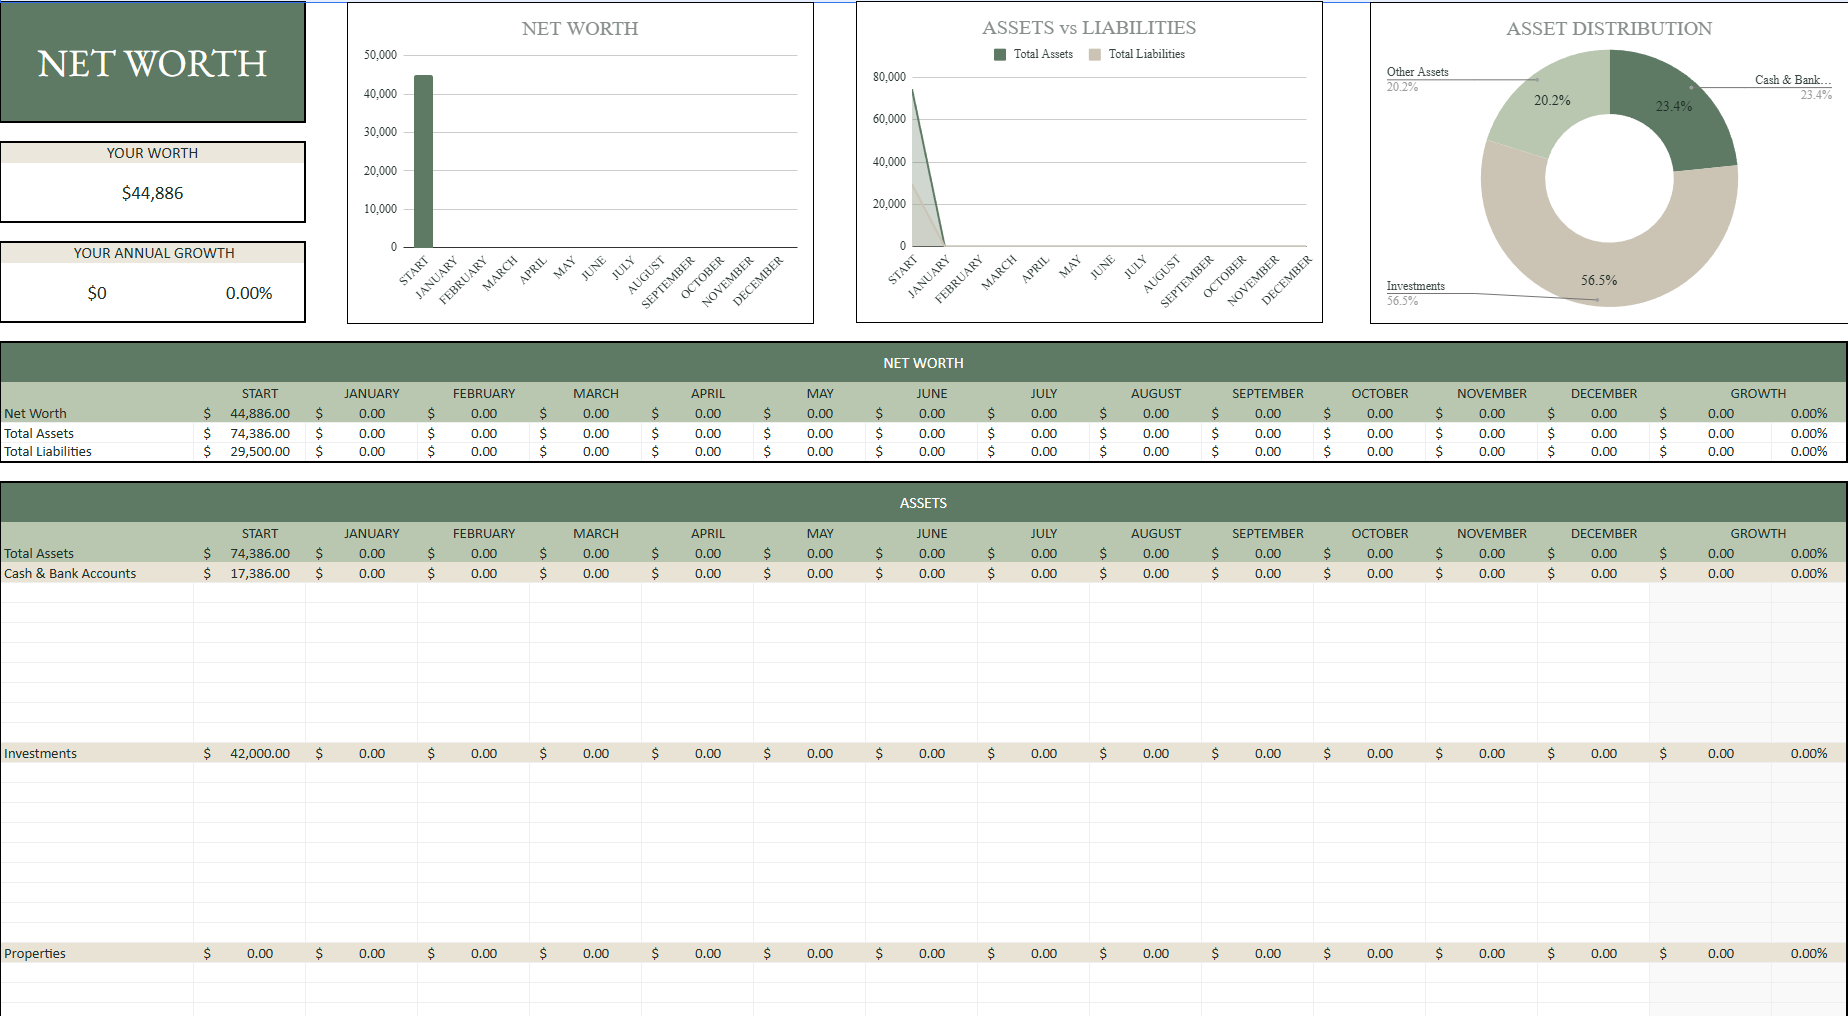Select the START column header in Net Worth table
Image resolution: width=1848 pixels, height=1016 pixels.
(260, 393)
